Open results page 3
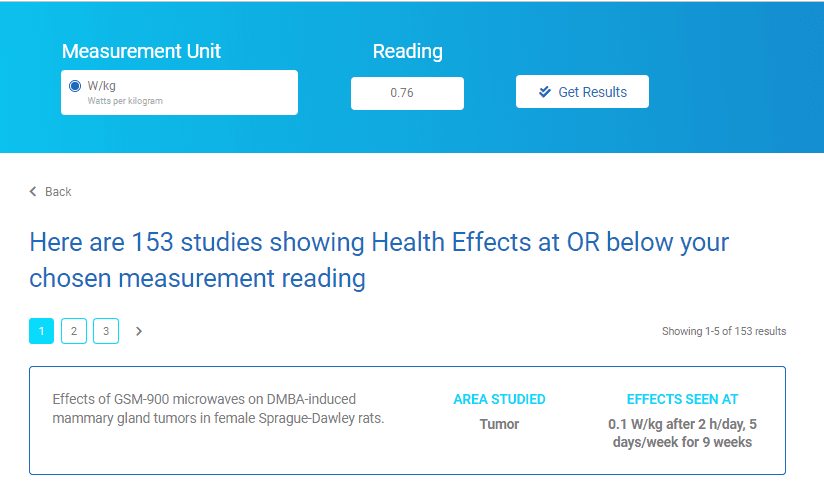The width and height of the screenshot is (824, 490). click(106, 331)
